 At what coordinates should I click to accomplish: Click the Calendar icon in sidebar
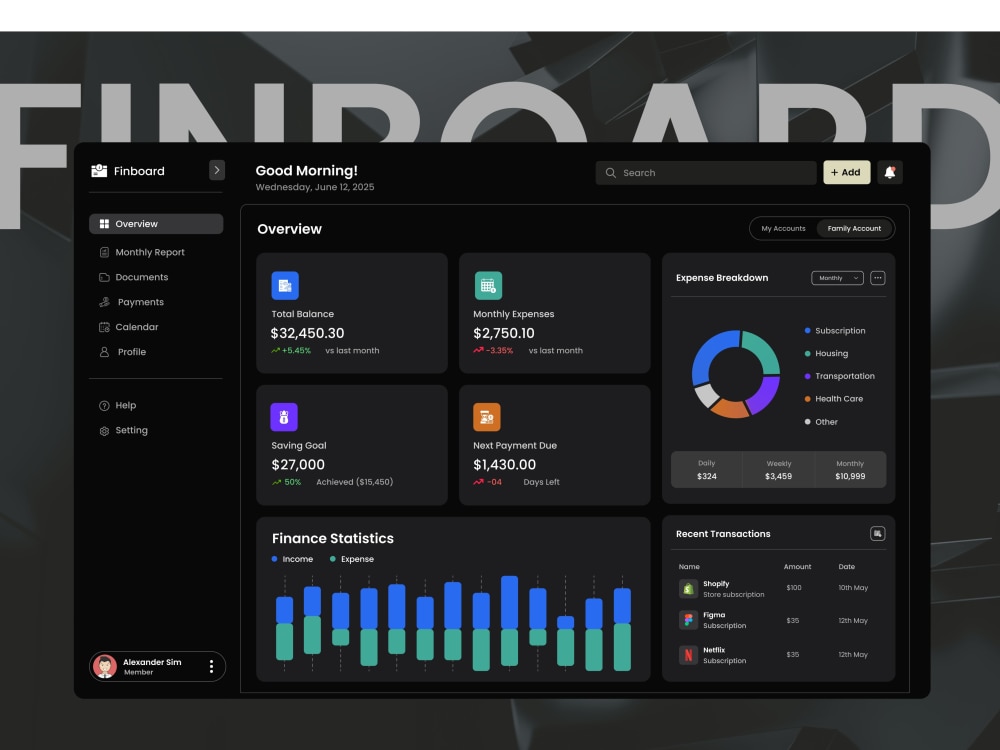[x=104, y=327]
